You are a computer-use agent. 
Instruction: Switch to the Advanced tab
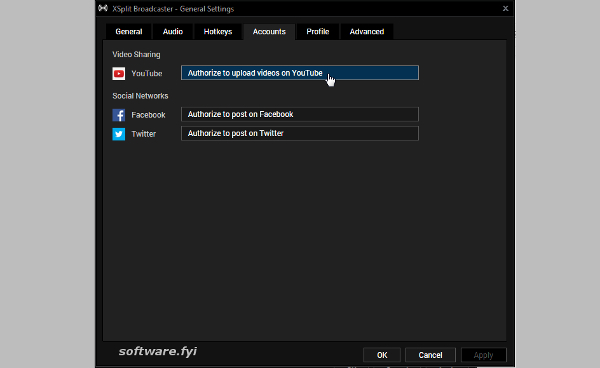(x=367, y=32)
